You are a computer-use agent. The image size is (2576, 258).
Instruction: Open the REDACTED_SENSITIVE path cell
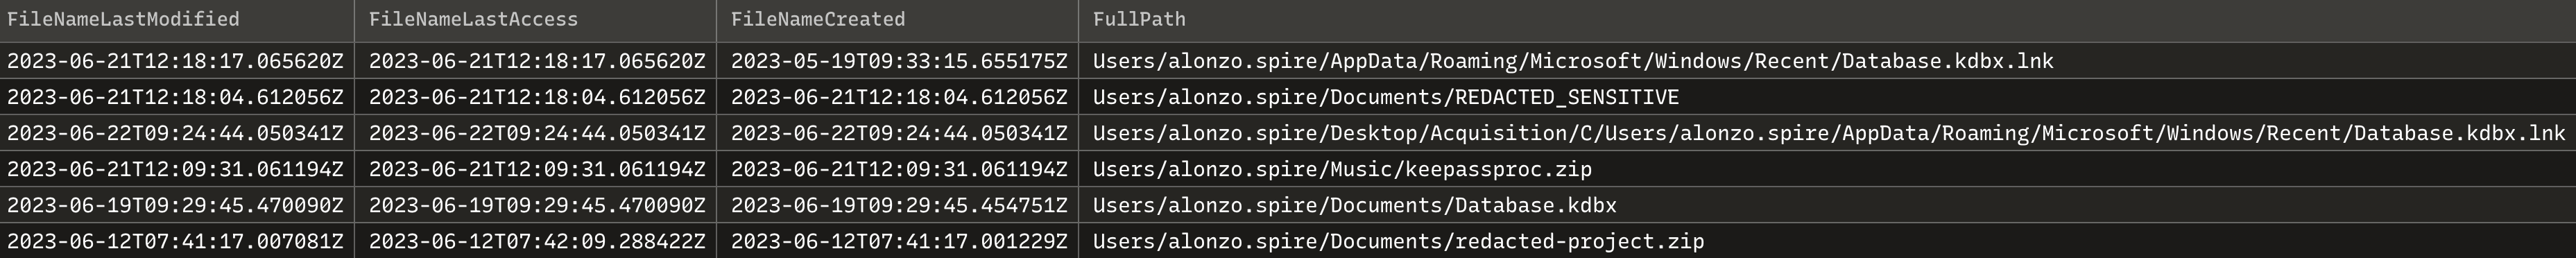pyautogui.click(x=1386, y=97)
